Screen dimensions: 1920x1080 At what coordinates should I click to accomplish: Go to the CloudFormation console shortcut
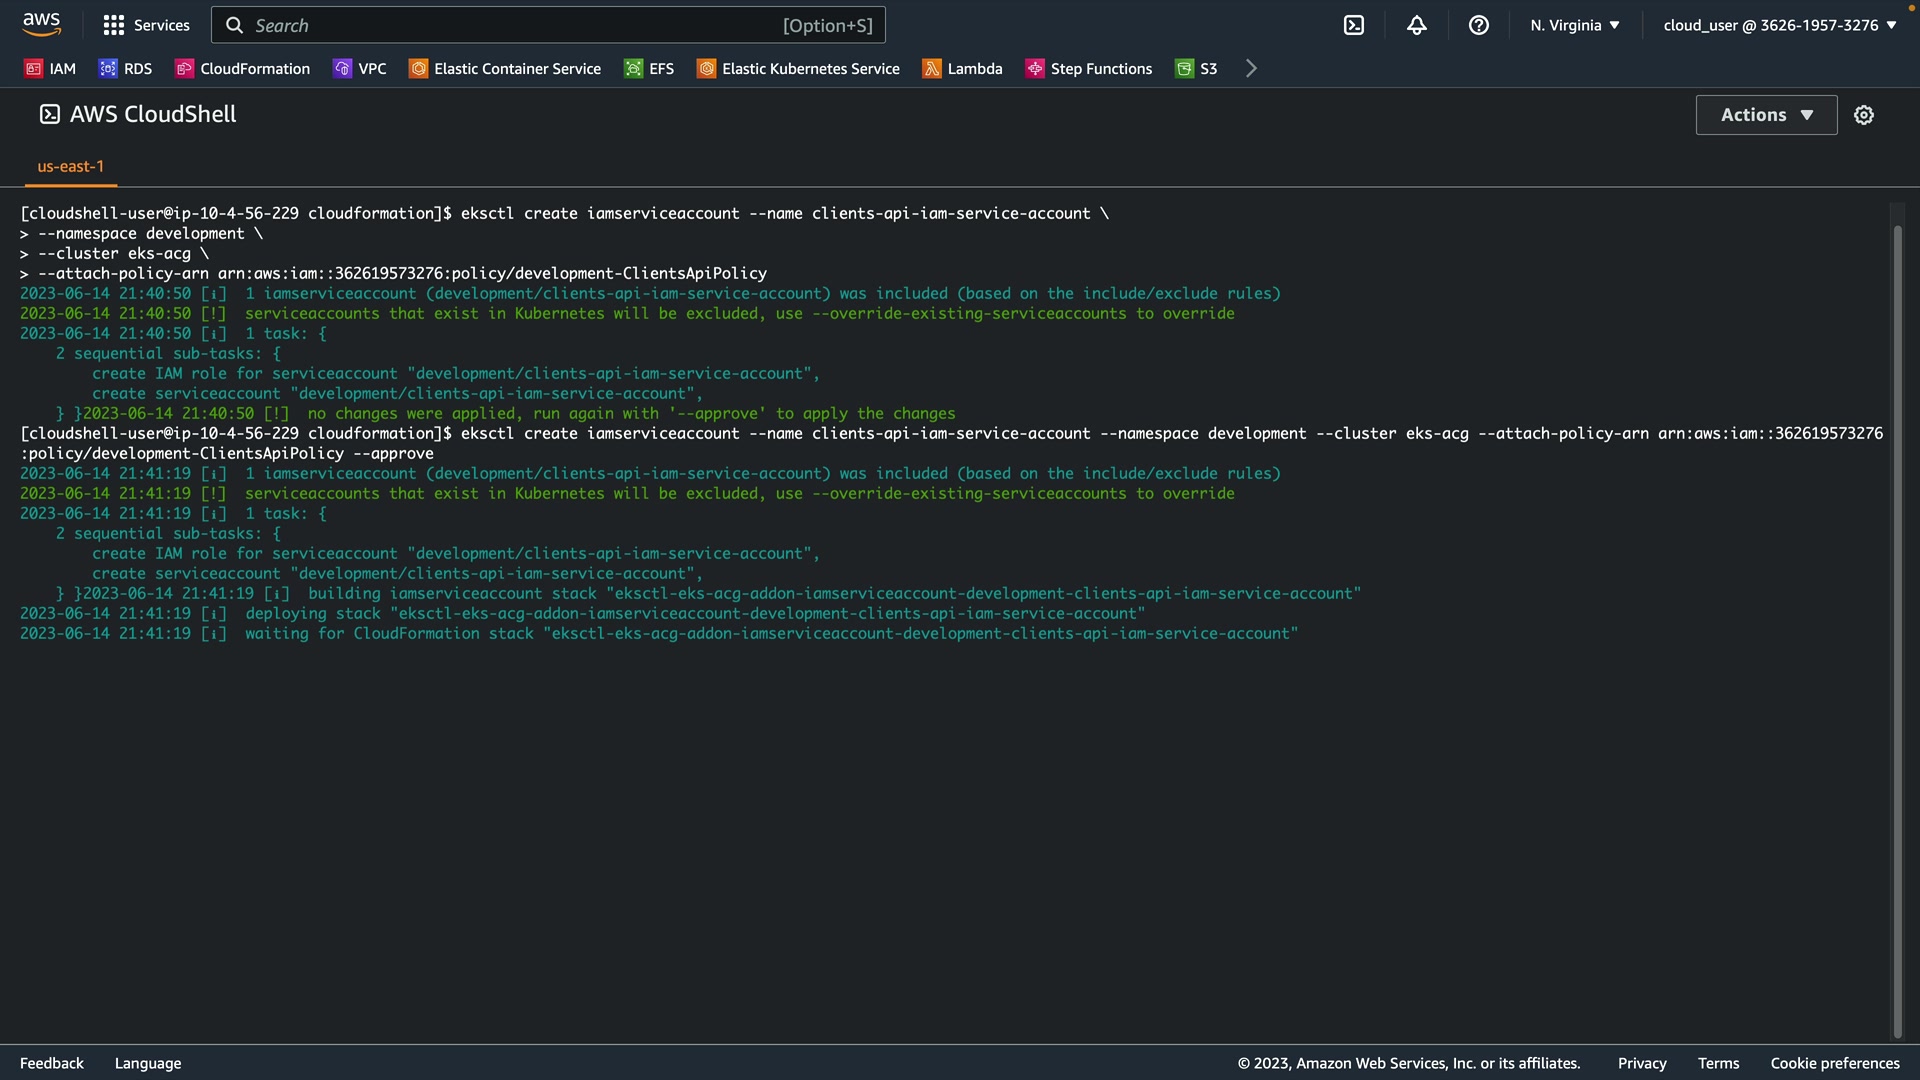click(242, 68)
